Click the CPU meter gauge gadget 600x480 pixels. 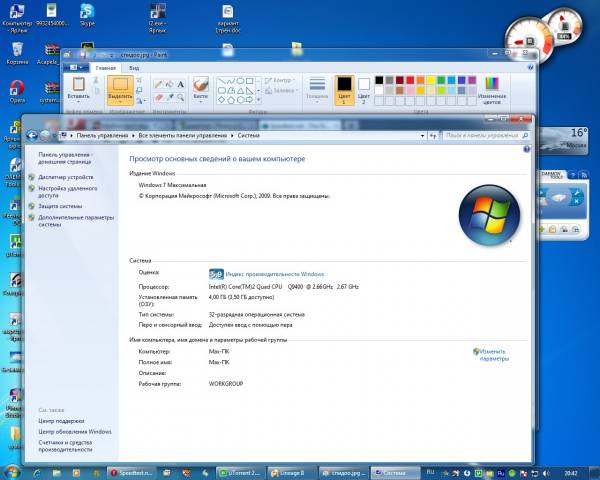[x=530, y=41]
